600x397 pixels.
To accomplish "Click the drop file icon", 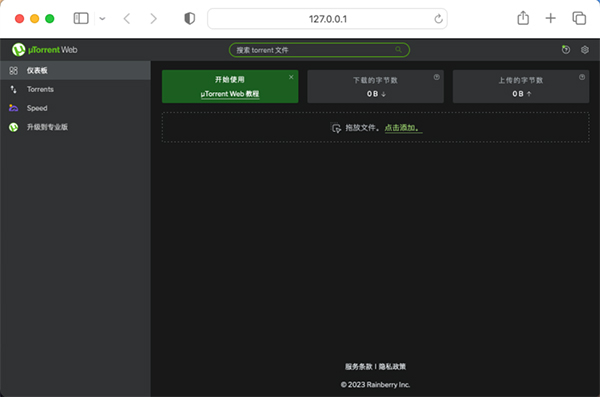I will point(336,128).
